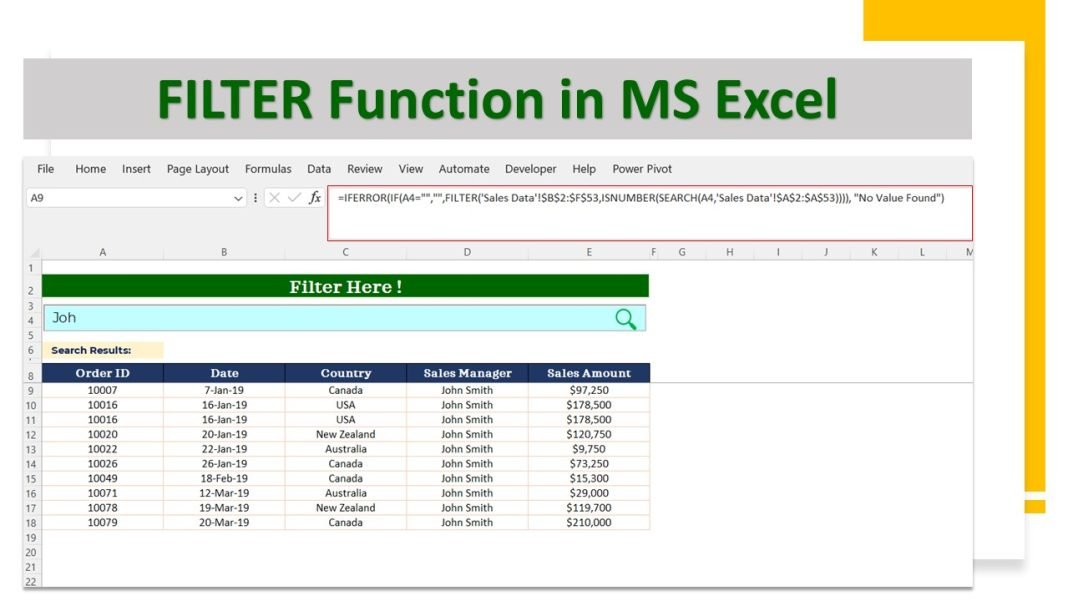This screenshot has height=601, width=1068.
Task: Select the cell with date 7-Jan-19
Action: 224,390
